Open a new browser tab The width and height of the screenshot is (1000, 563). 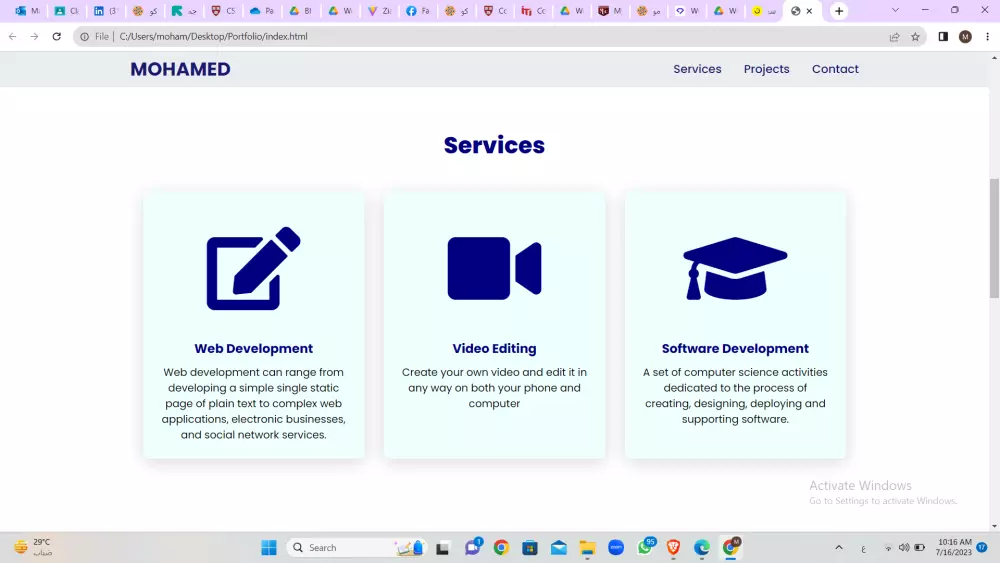pyautogui.click(x=839, y=11)
